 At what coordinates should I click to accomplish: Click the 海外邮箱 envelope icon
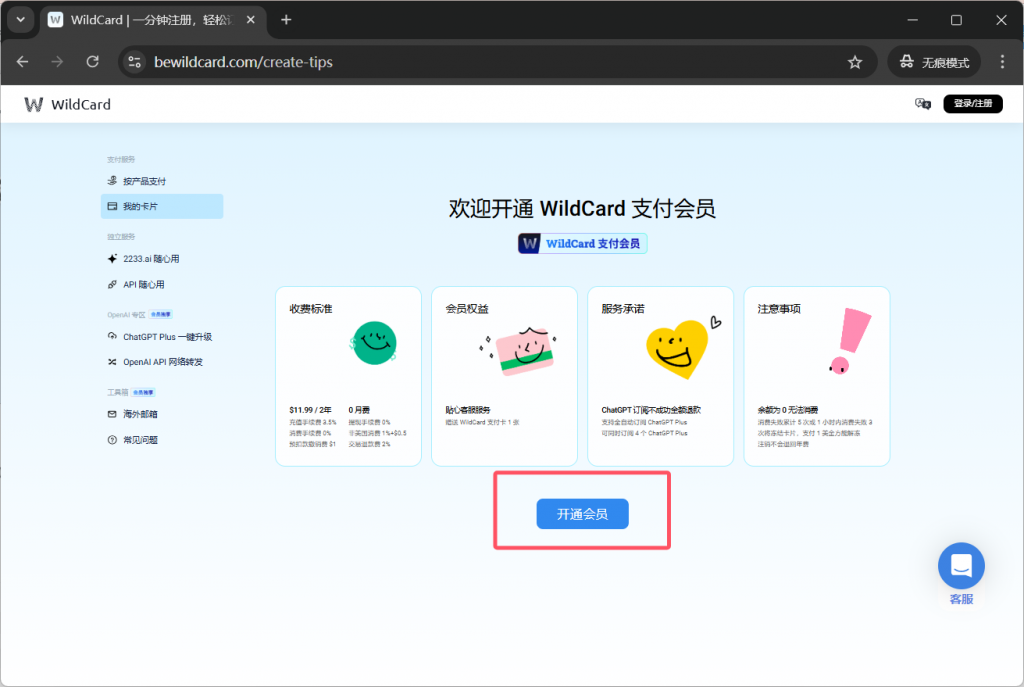point(112,414)
